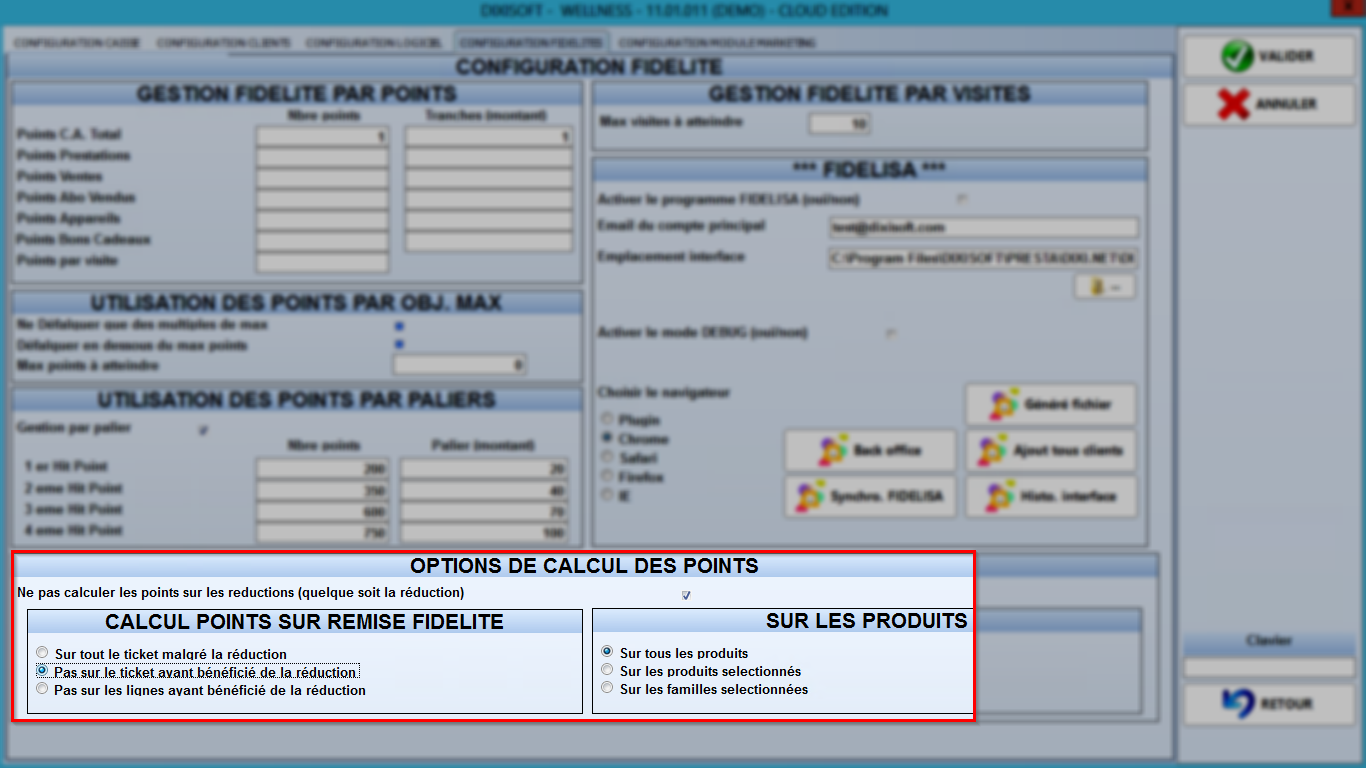
Task: Click the Généré fichier button icon
Action: point(1003,405)
